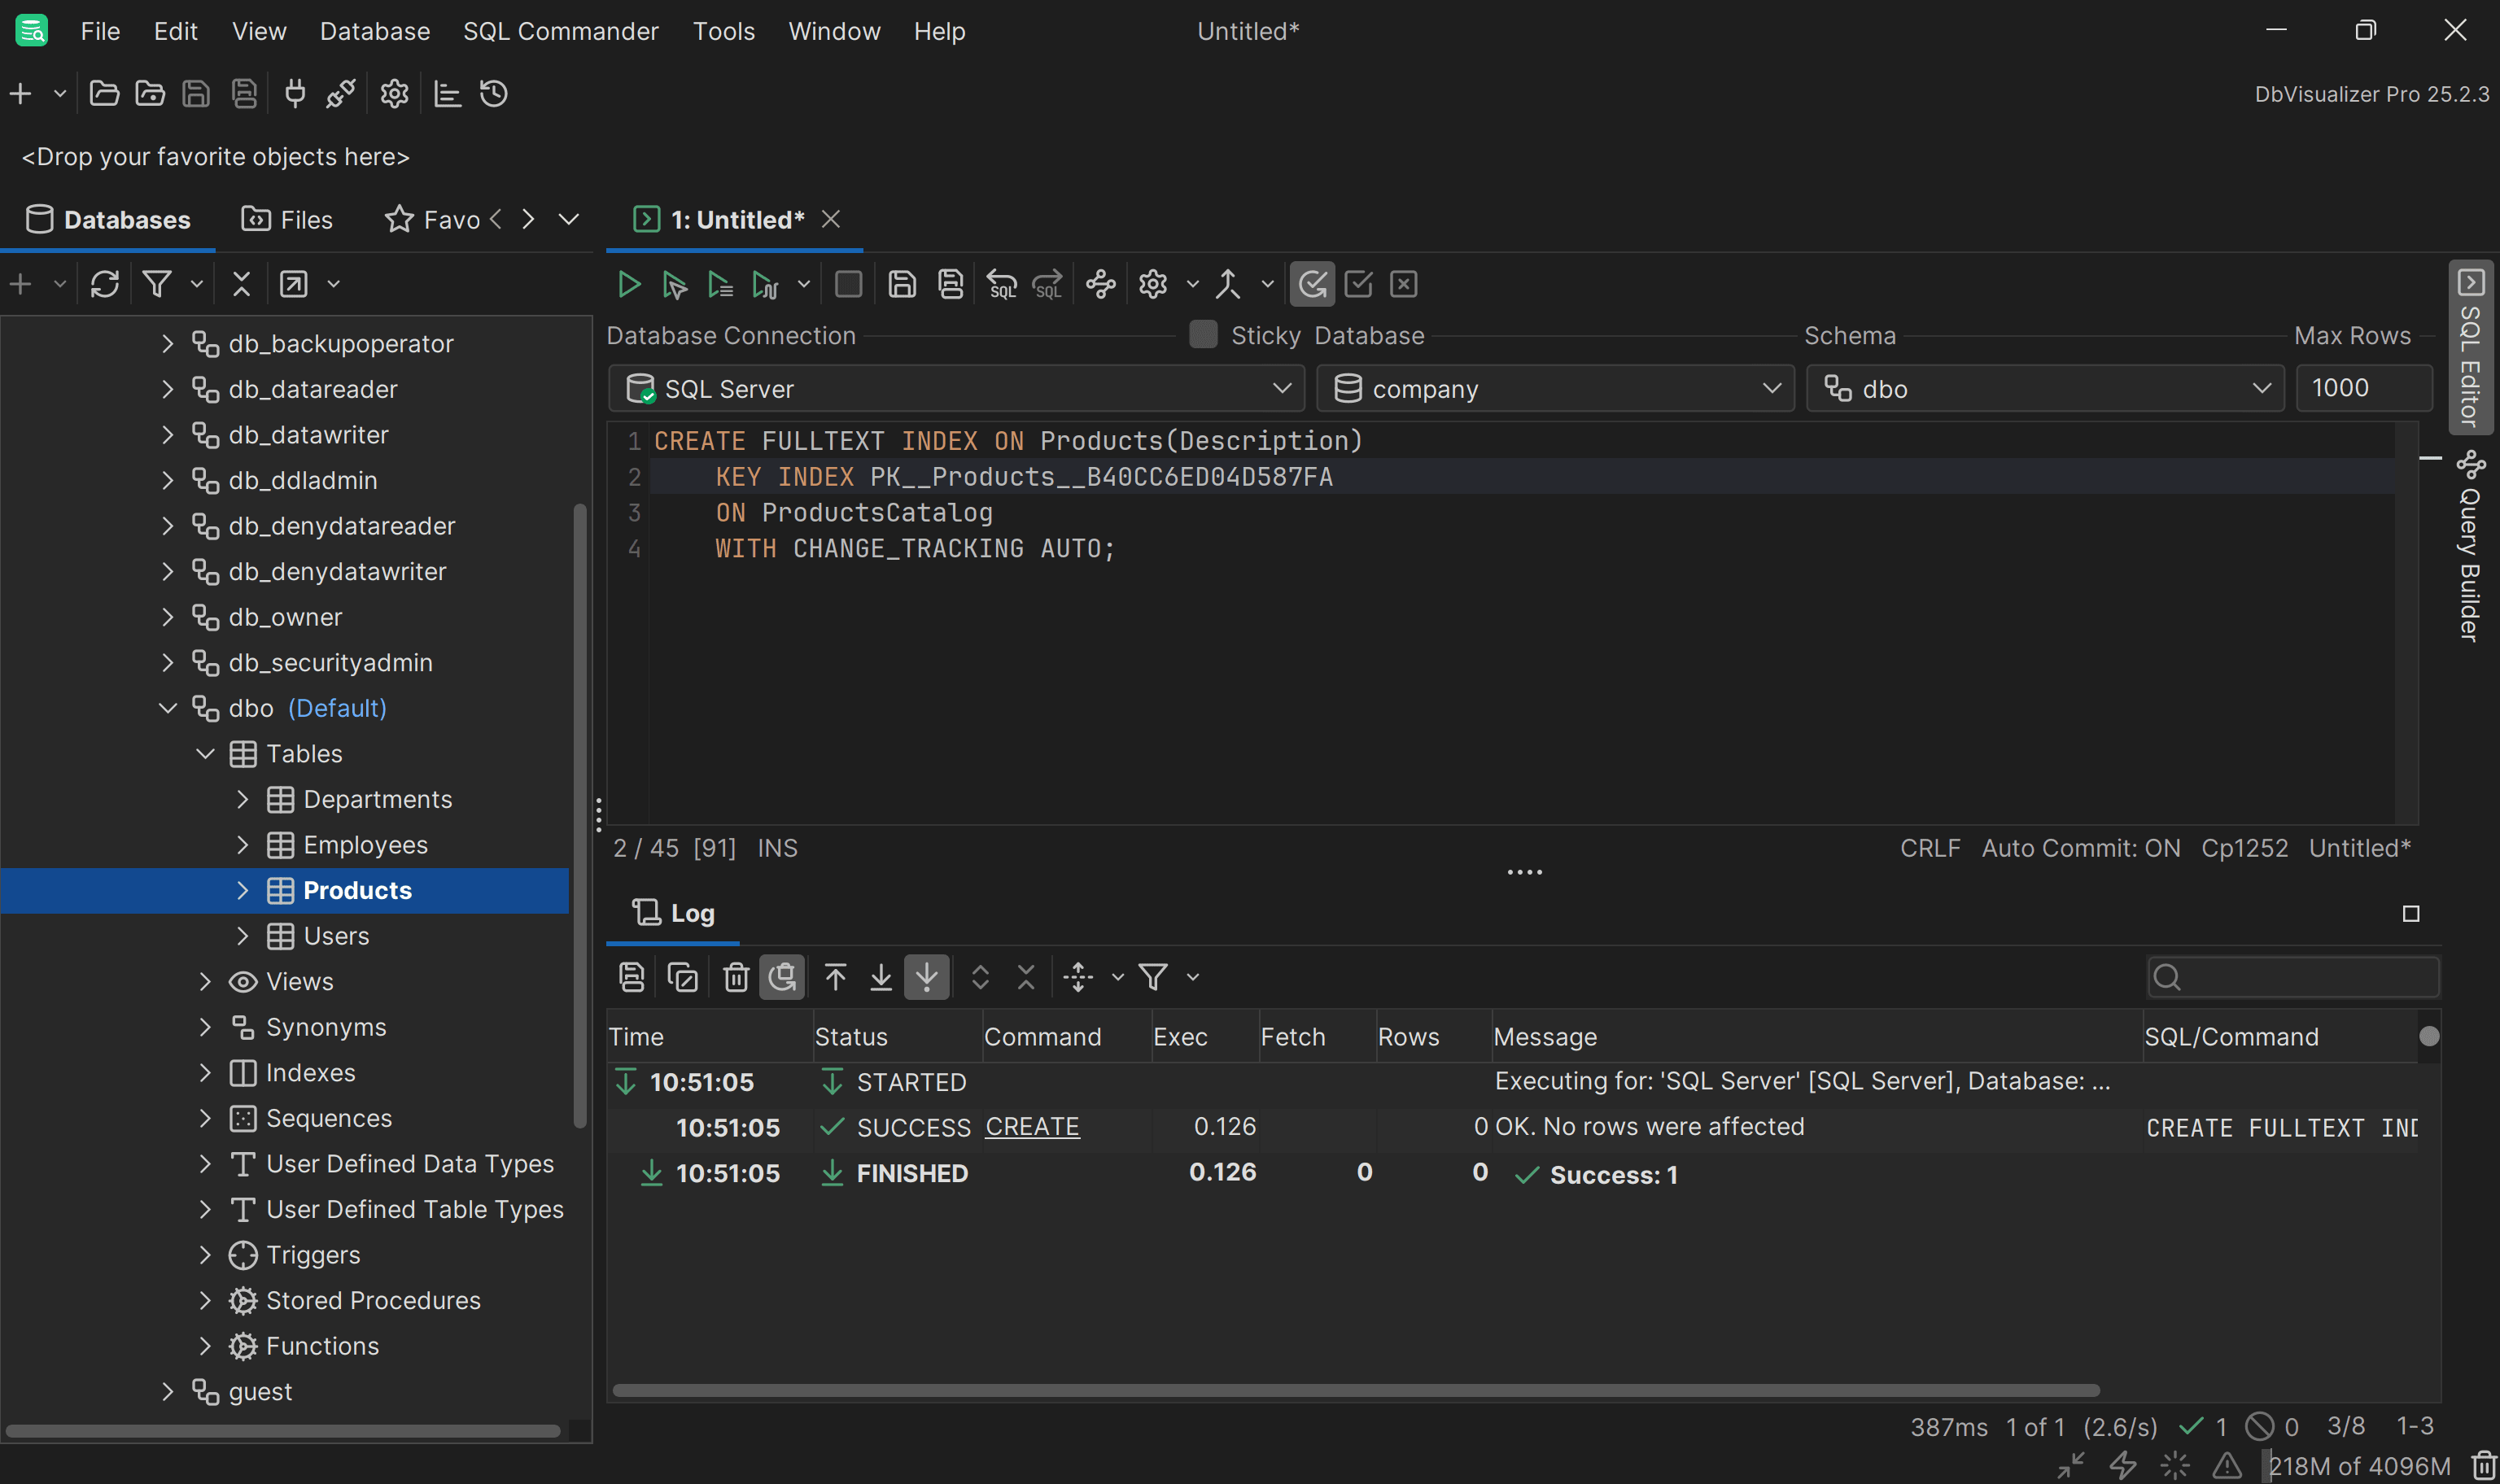This screenshot has width=2500, height=1484.
Task: Click the log filter funnel icon
Action: (x=1153, y=977)
